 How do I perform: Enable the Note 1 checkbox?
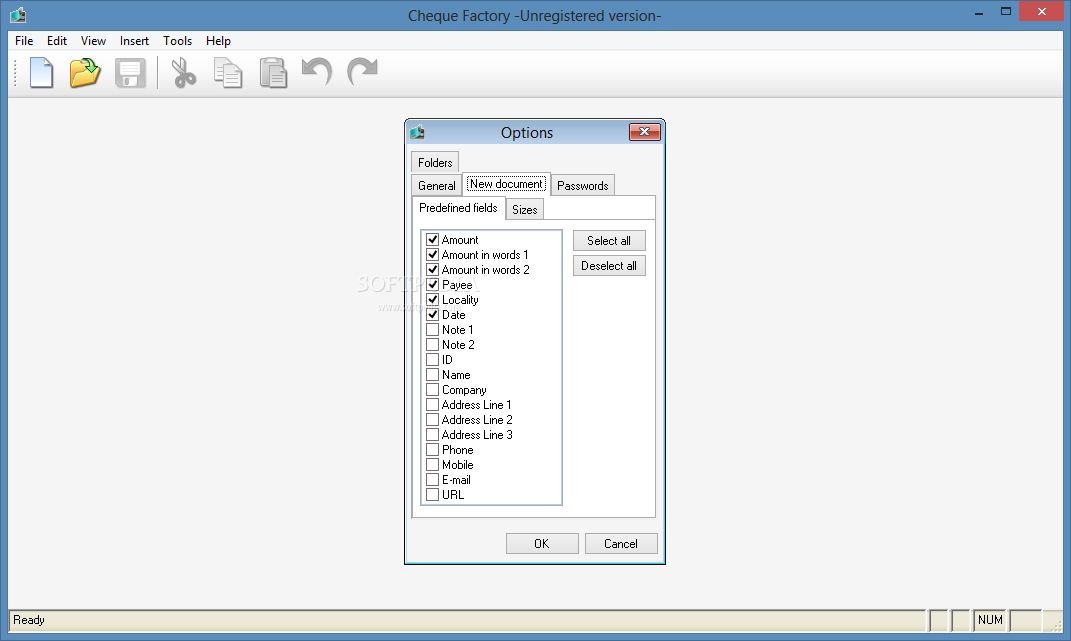[432, 330]
